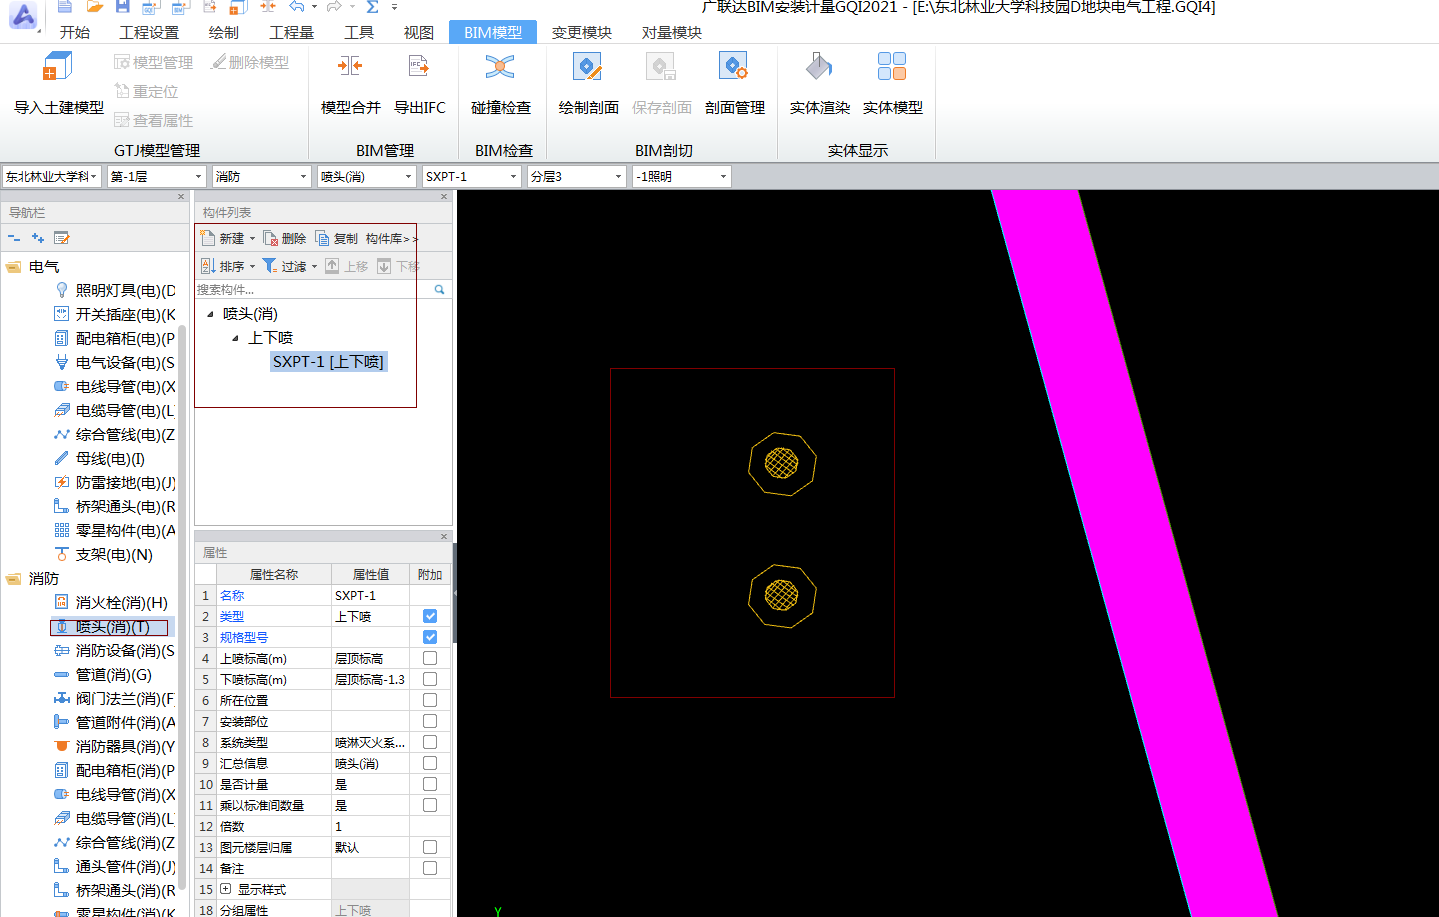This screenshot has height=917, width=1439.
Task: Click the collapse-all icon in navigation bar
Action: click(x=14, y=238)
